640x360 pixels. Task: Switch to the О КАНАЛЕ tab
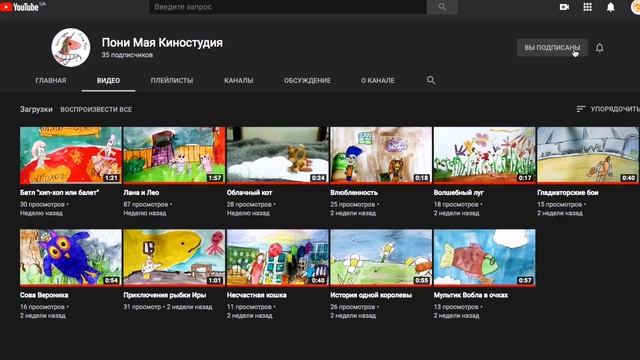[378, 80]
